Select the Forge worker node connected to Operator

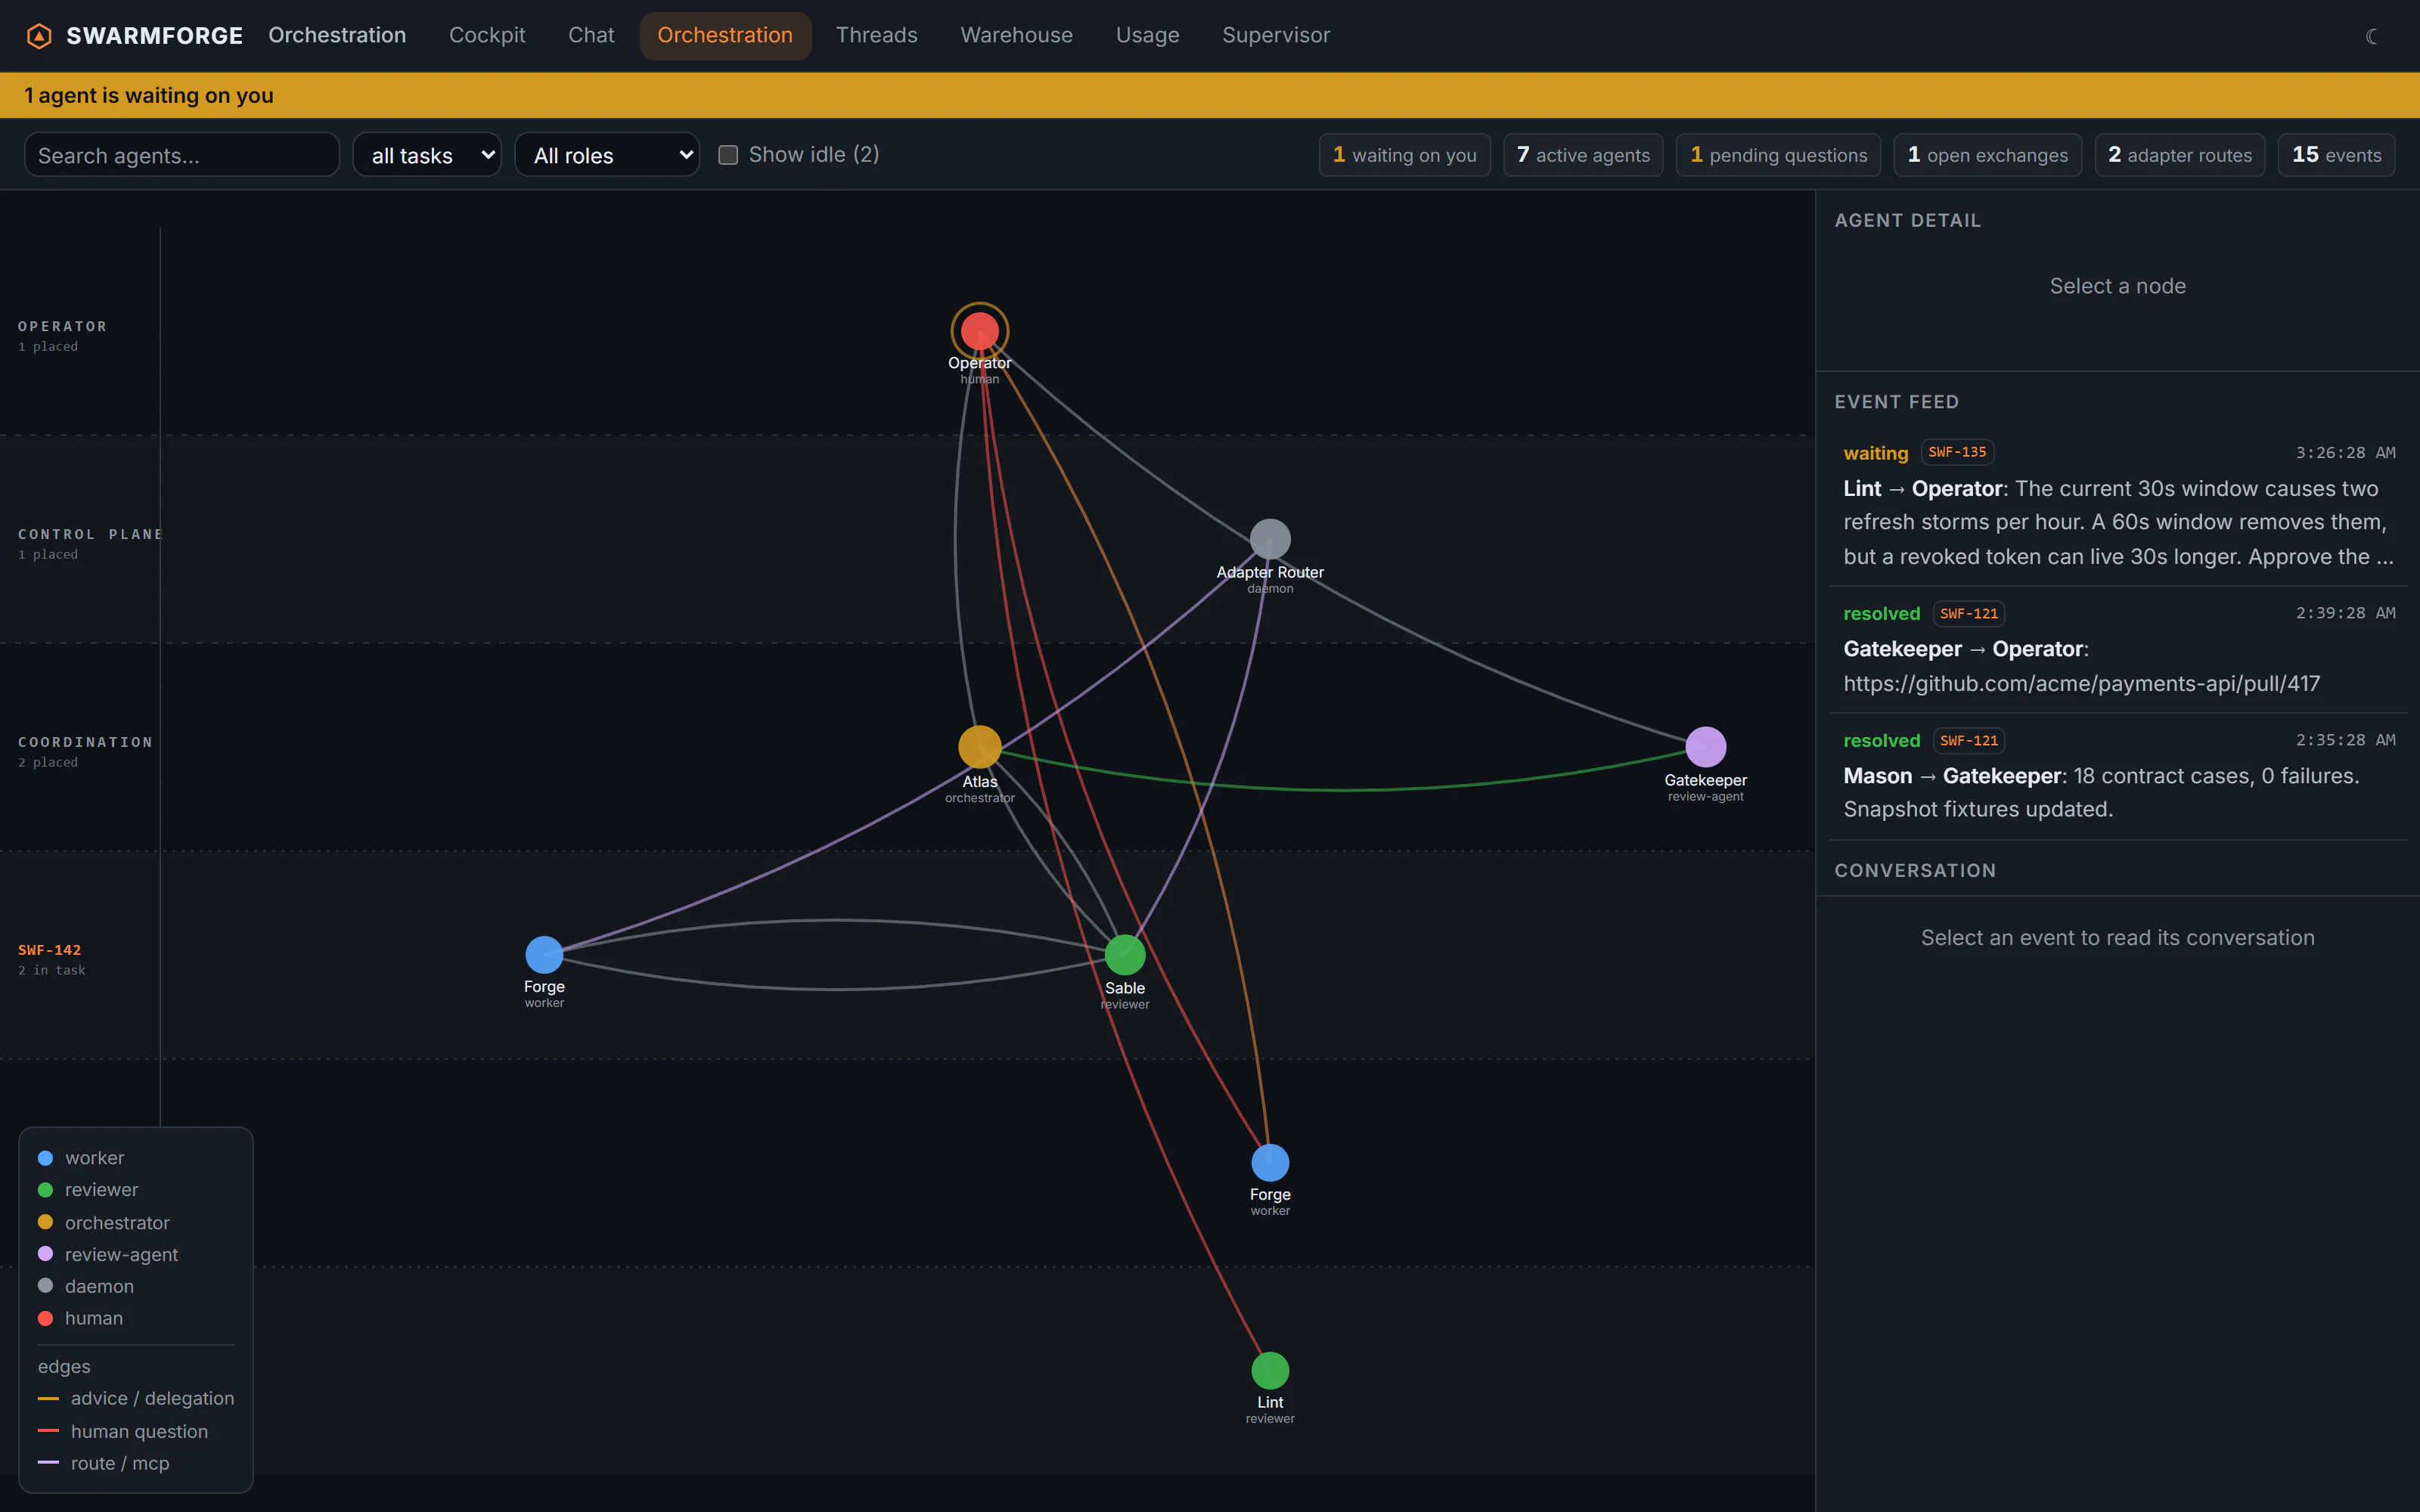coord(1270,1163)
